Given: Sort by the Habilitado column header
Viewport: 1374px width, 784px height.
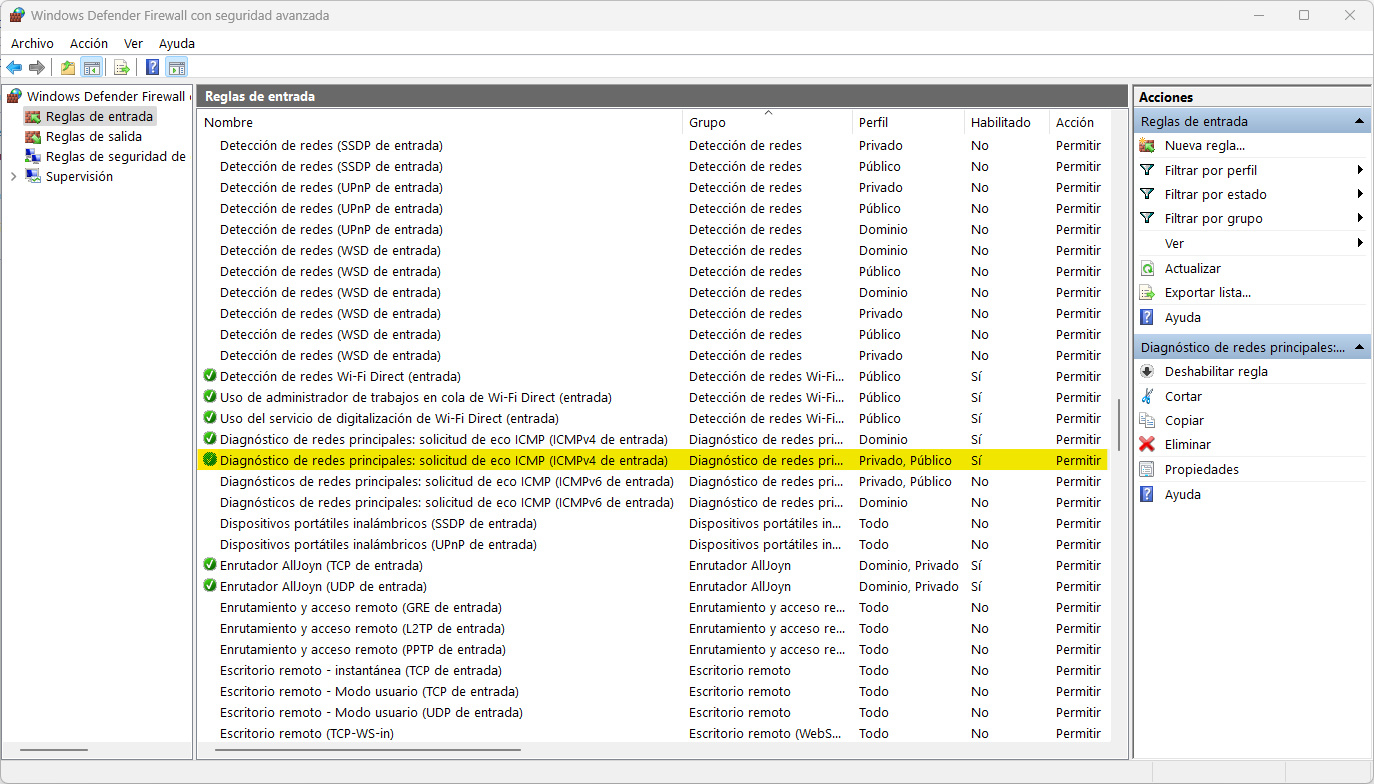Looking at the screenshot, I should point(1000,122).
